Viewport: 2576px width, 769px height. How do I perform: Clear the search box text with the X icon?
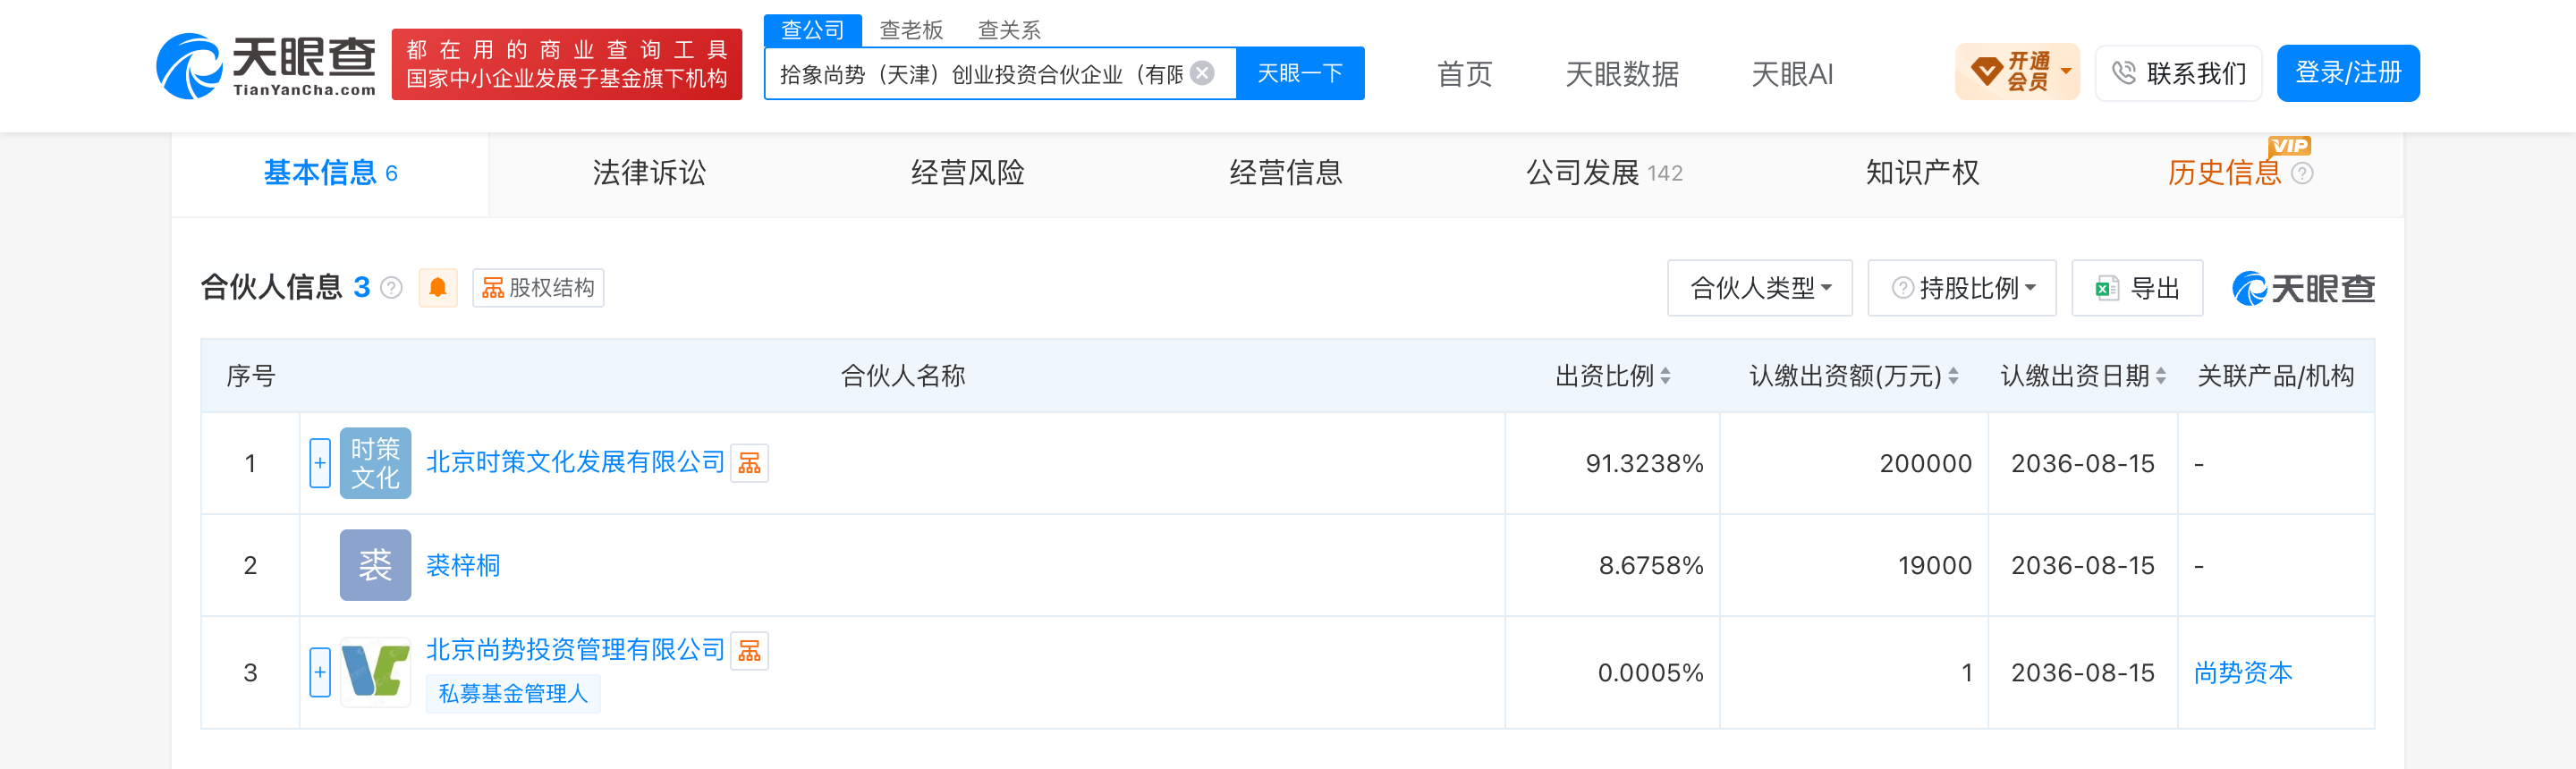[x=1203, y=73]
